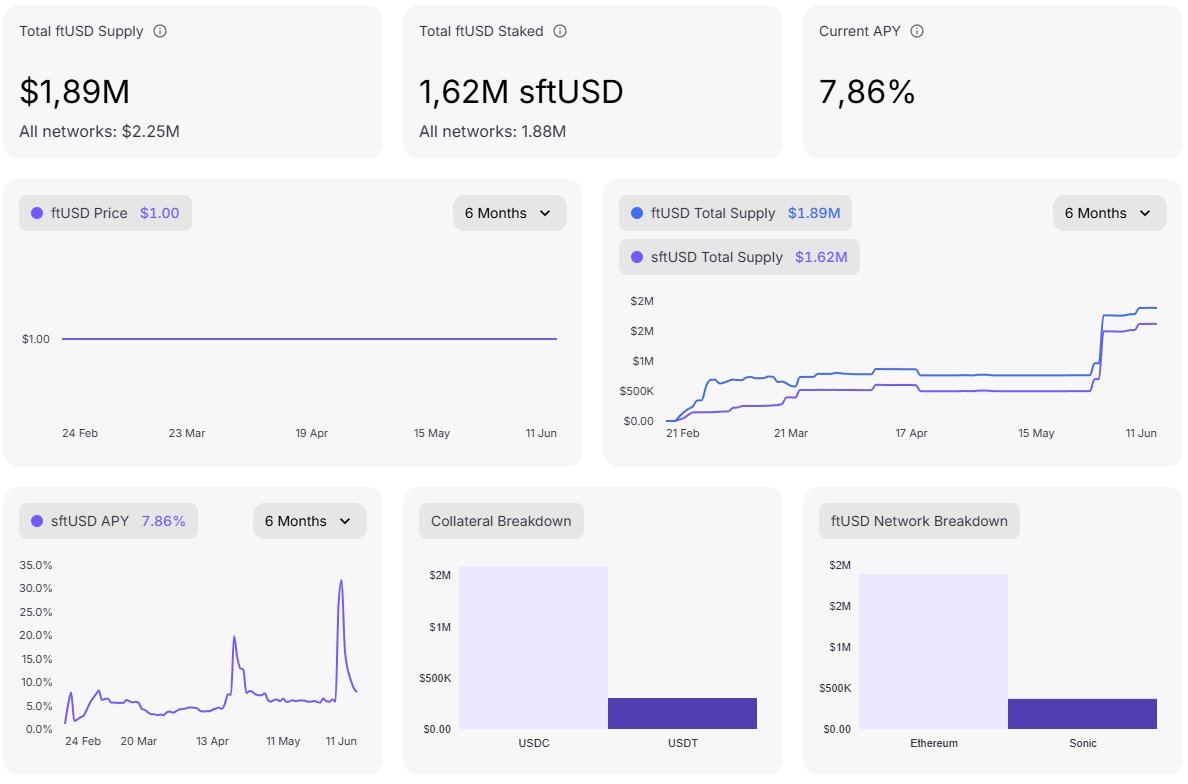Open the sftUSD APY chart 6 Months dropdown

(310, 521)
